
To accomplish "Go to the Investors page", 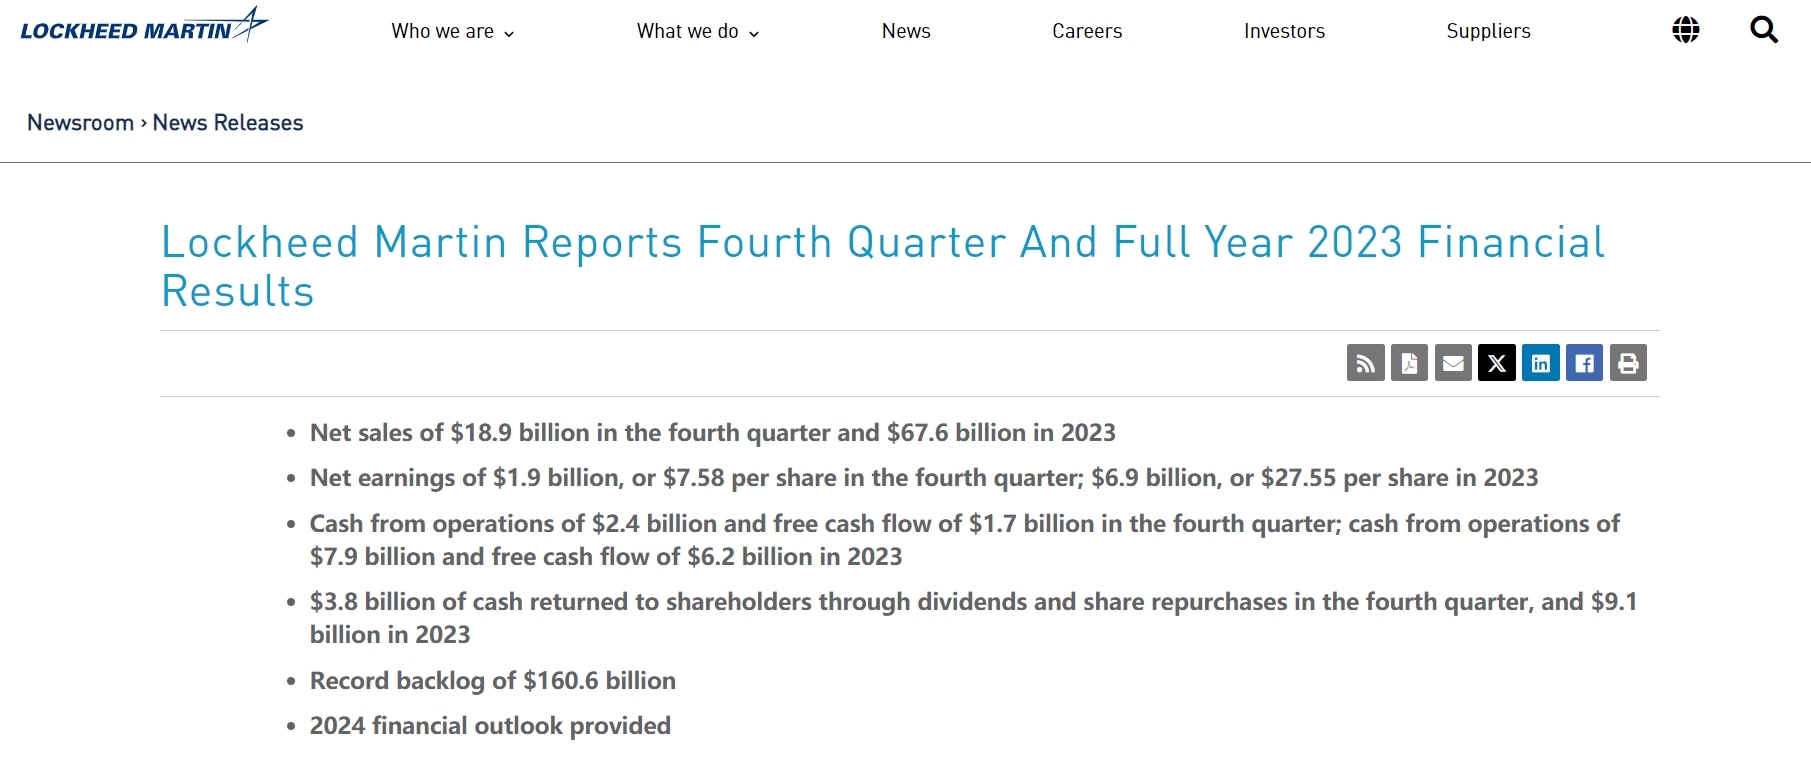I will 1284,31.
